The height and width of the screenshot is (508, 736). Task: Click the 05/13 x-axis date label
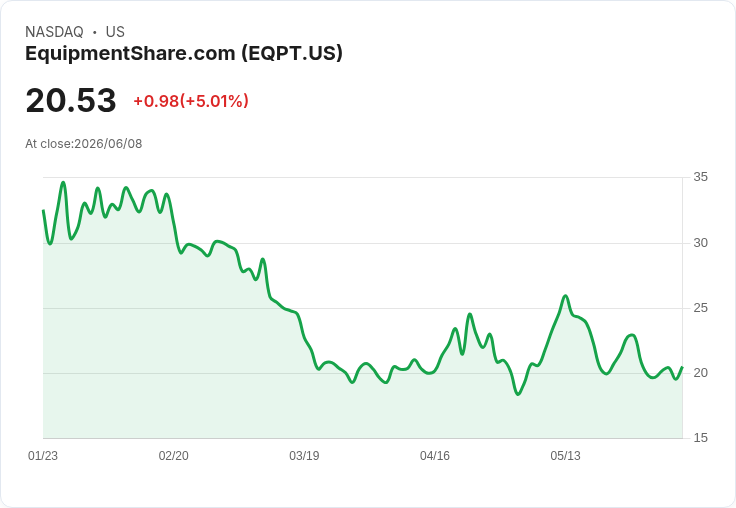[565, 456]
